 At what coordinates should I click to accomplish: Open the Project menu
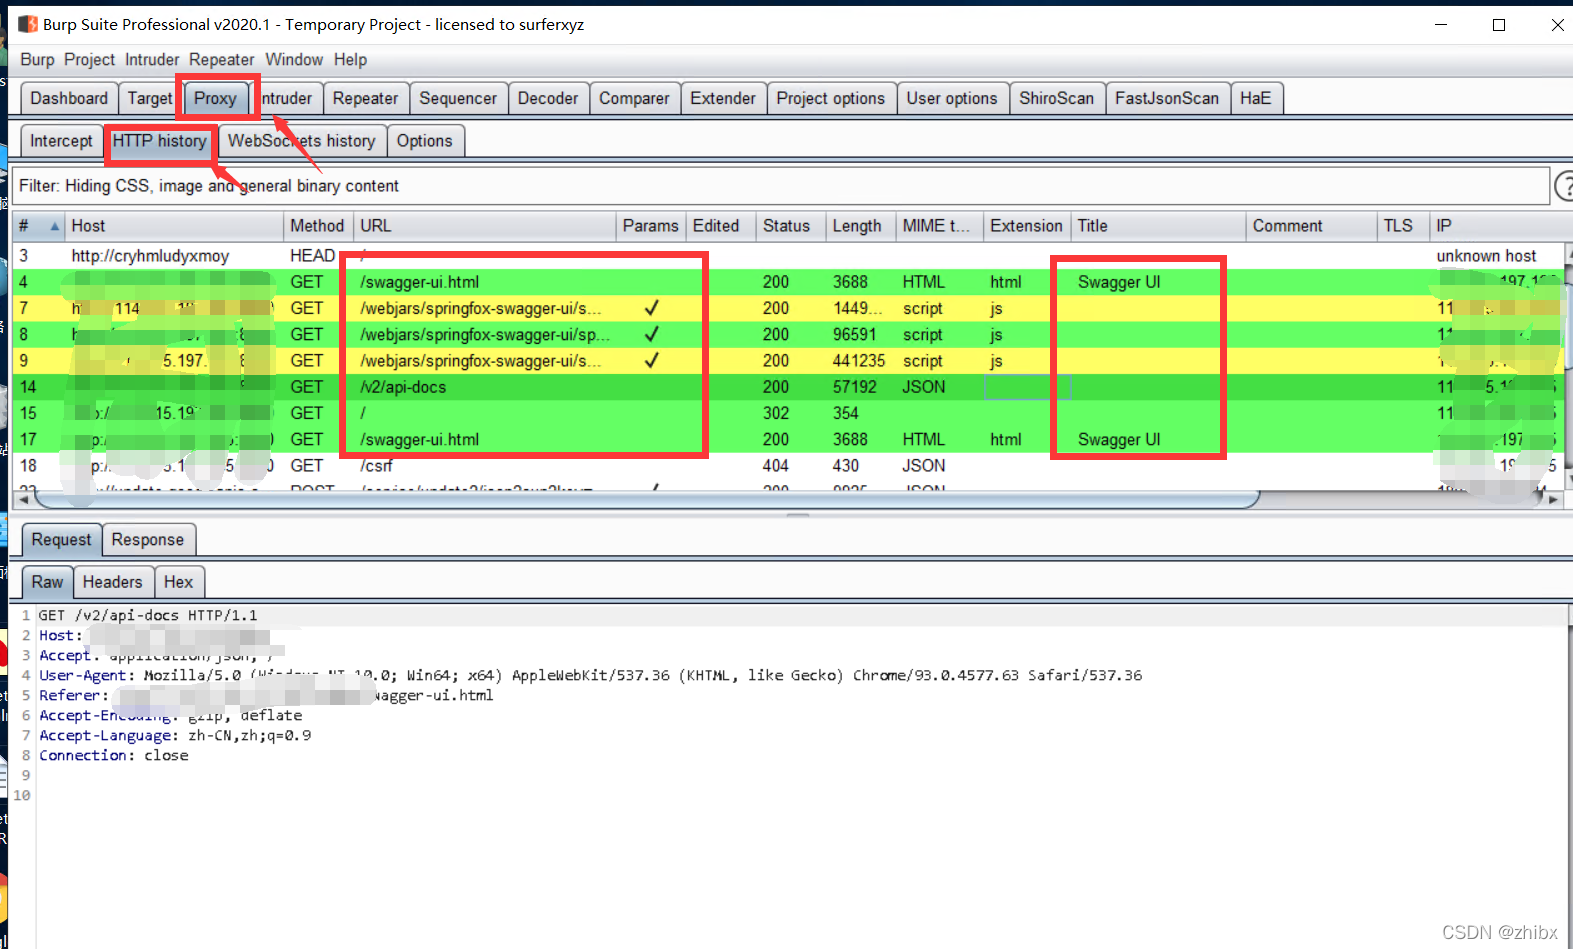[89, 60]
